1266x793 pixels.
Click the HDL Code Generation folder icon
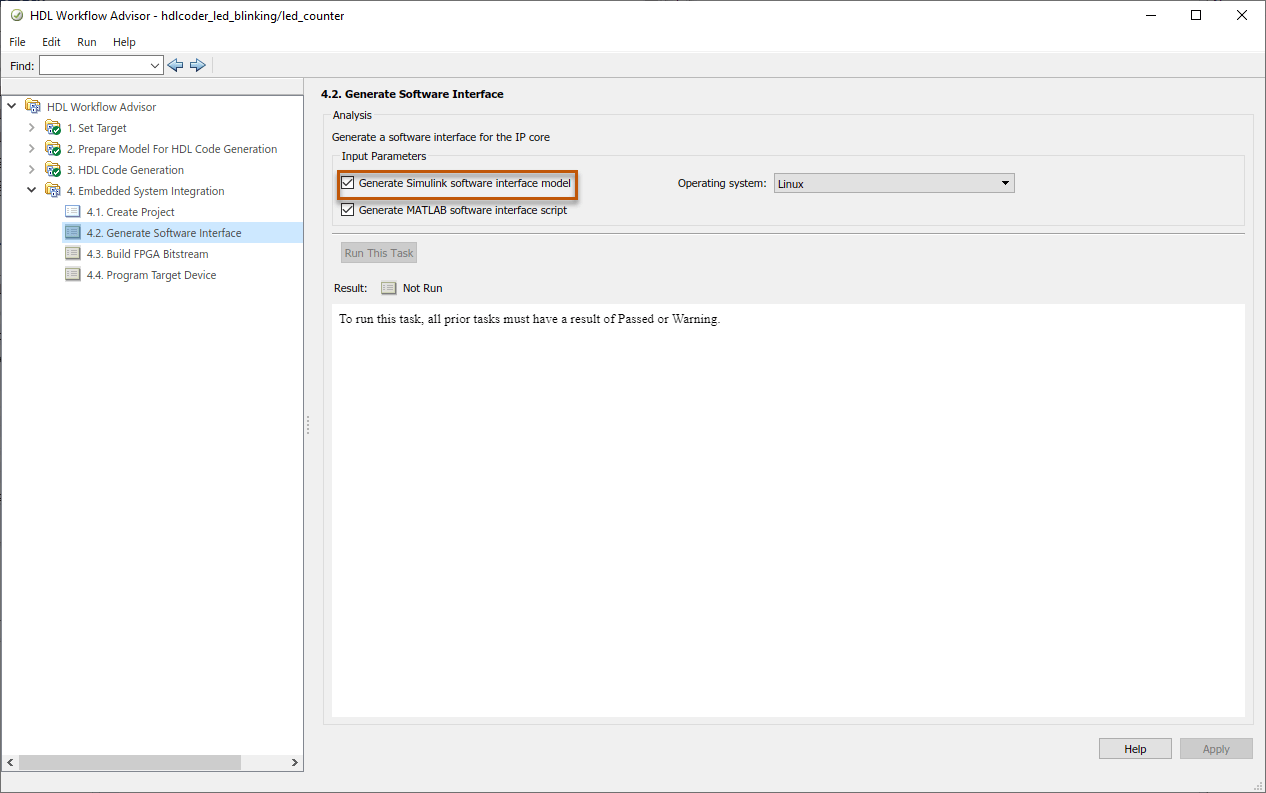(53, 170)
